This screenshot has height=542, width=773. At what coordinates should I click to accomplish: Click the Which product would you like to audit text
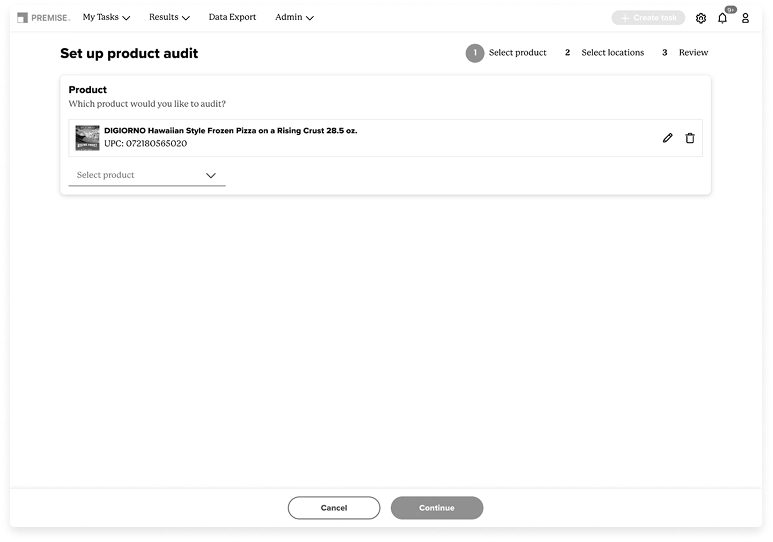coord(147,104)
